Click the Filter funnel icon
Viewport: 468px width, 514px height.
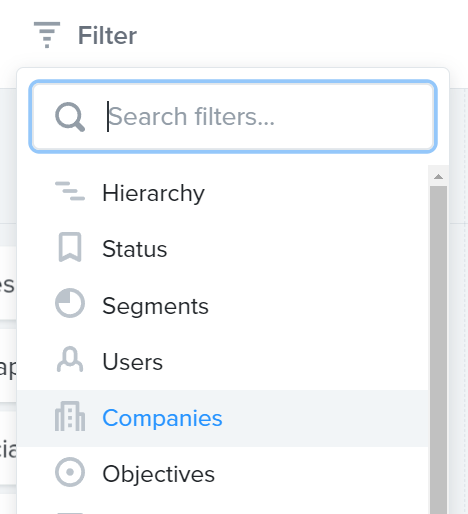click(x=47, y=35)
